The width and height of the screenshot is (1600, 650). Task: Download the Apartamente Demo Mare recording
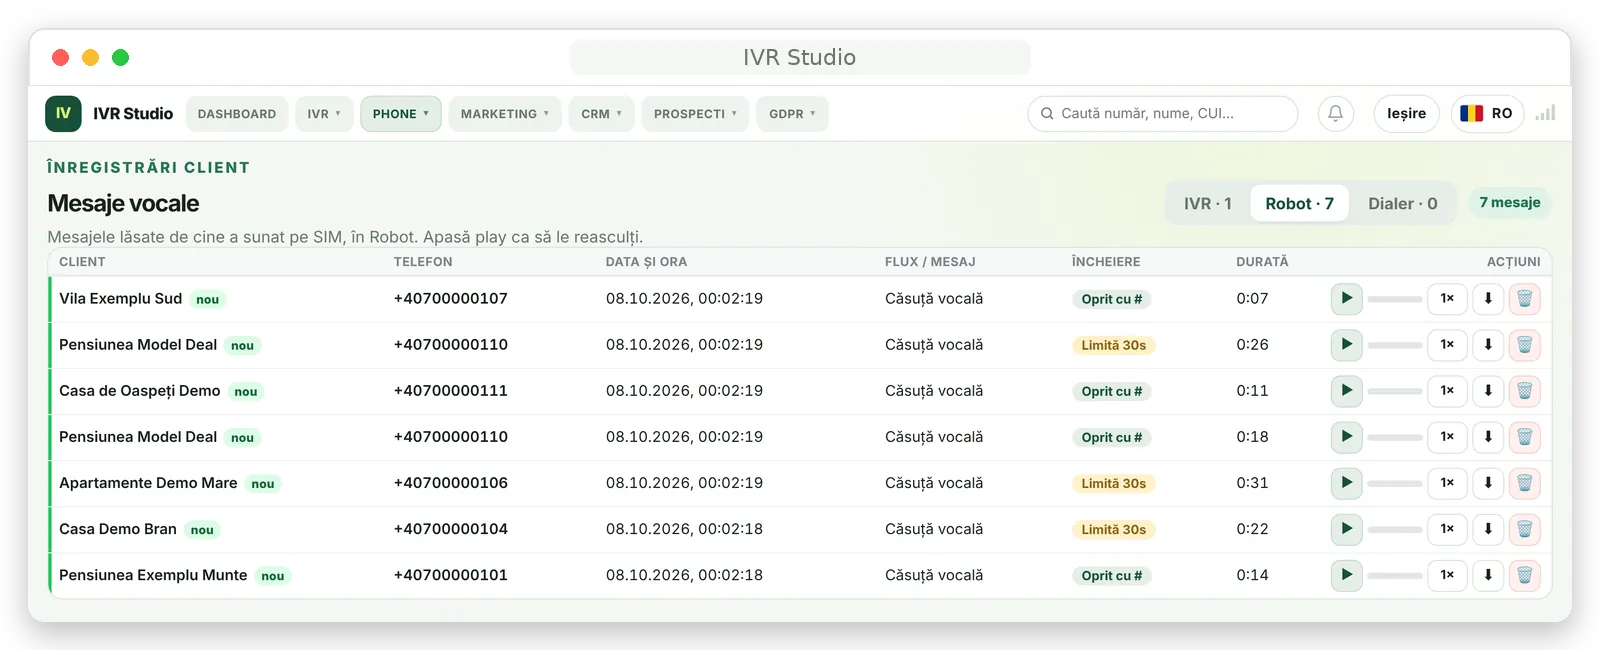point(1488,483)
